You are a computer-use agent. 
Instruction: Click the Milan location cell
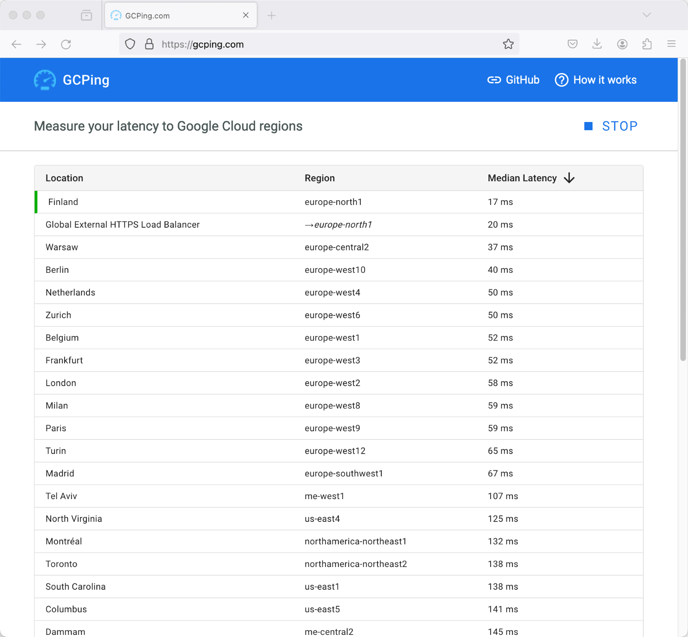(57, 406)
